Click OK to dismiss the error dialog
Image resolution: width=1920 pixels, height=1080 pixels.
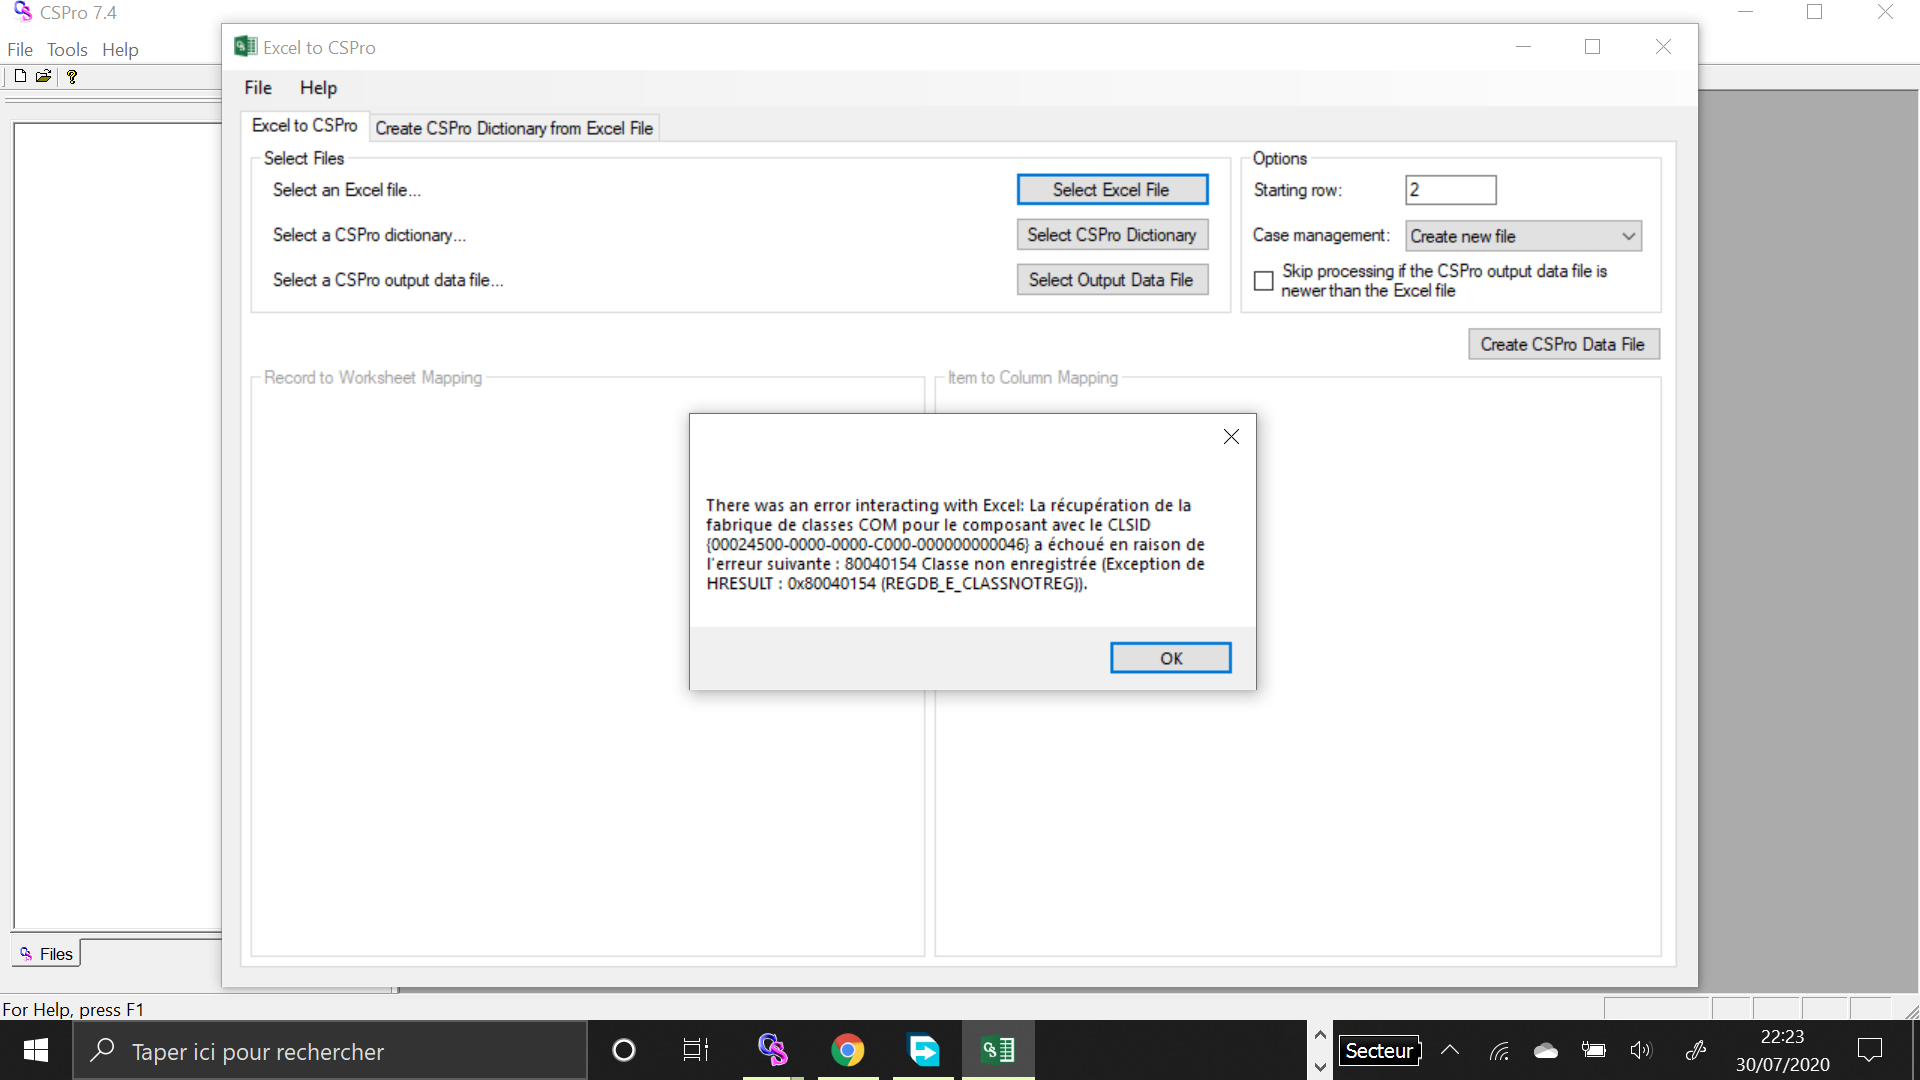point(1168,657)
